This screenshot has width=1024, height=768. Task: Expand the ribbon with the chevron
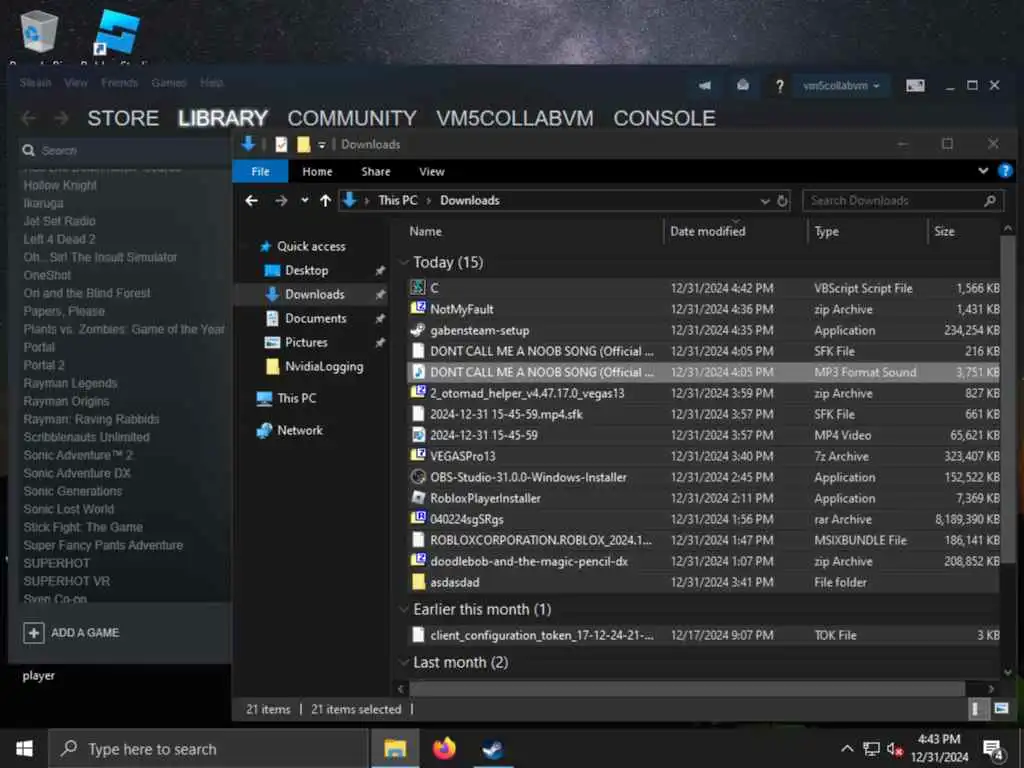[983, 171]
